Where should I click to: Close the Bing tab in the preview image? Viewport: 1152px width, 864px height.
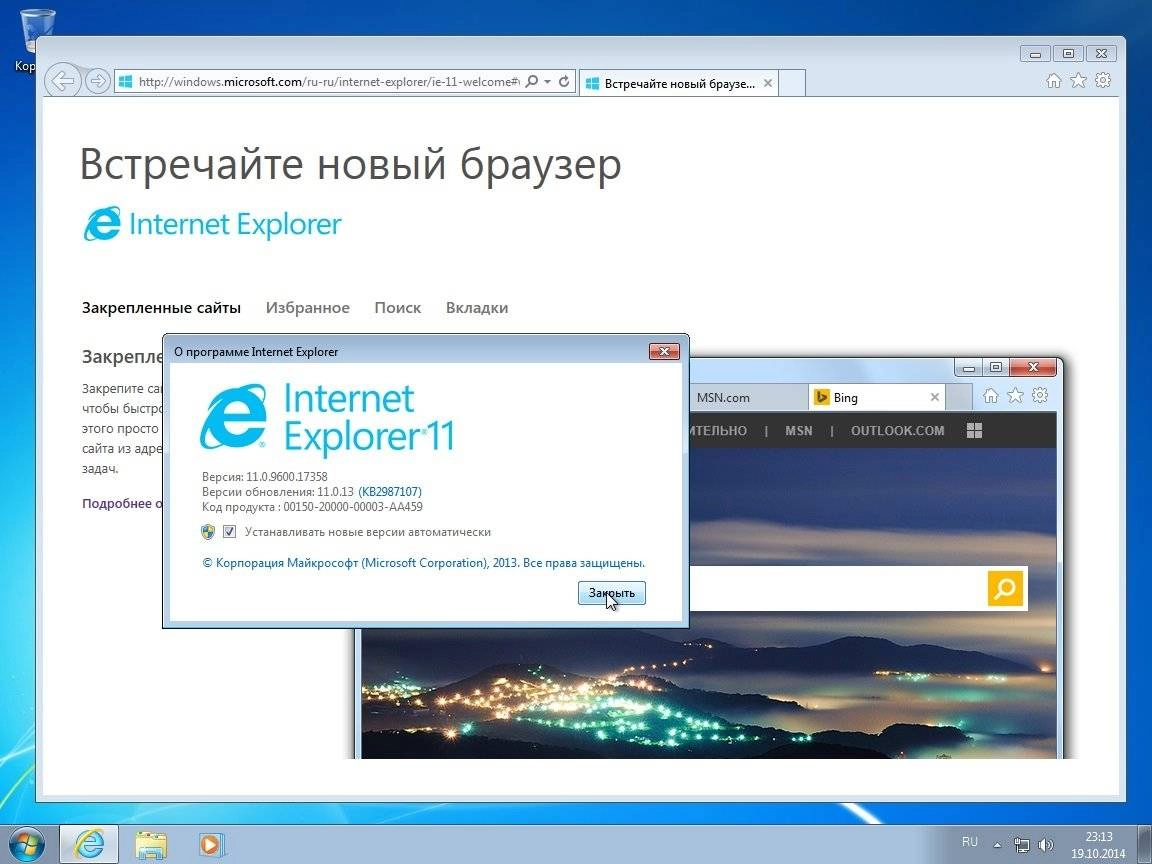point(935,397)
